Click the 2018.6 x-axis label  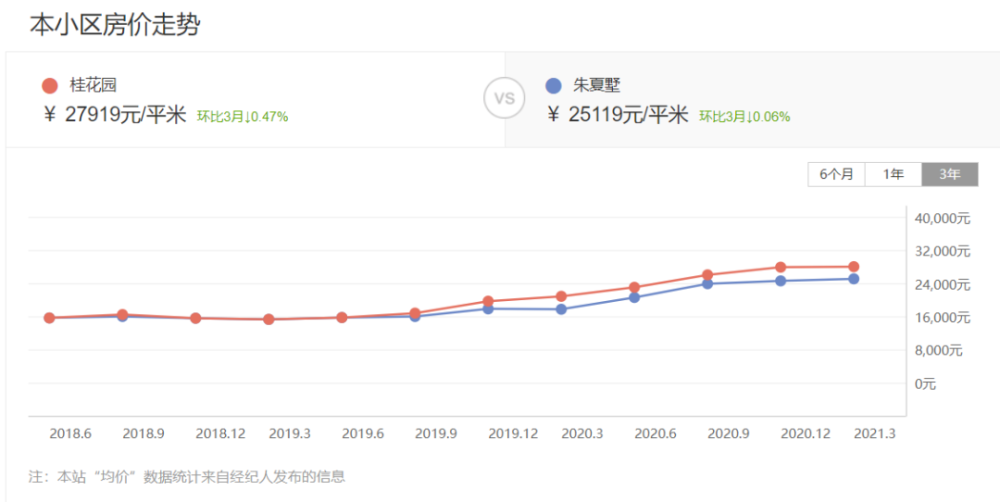point(70,434)
